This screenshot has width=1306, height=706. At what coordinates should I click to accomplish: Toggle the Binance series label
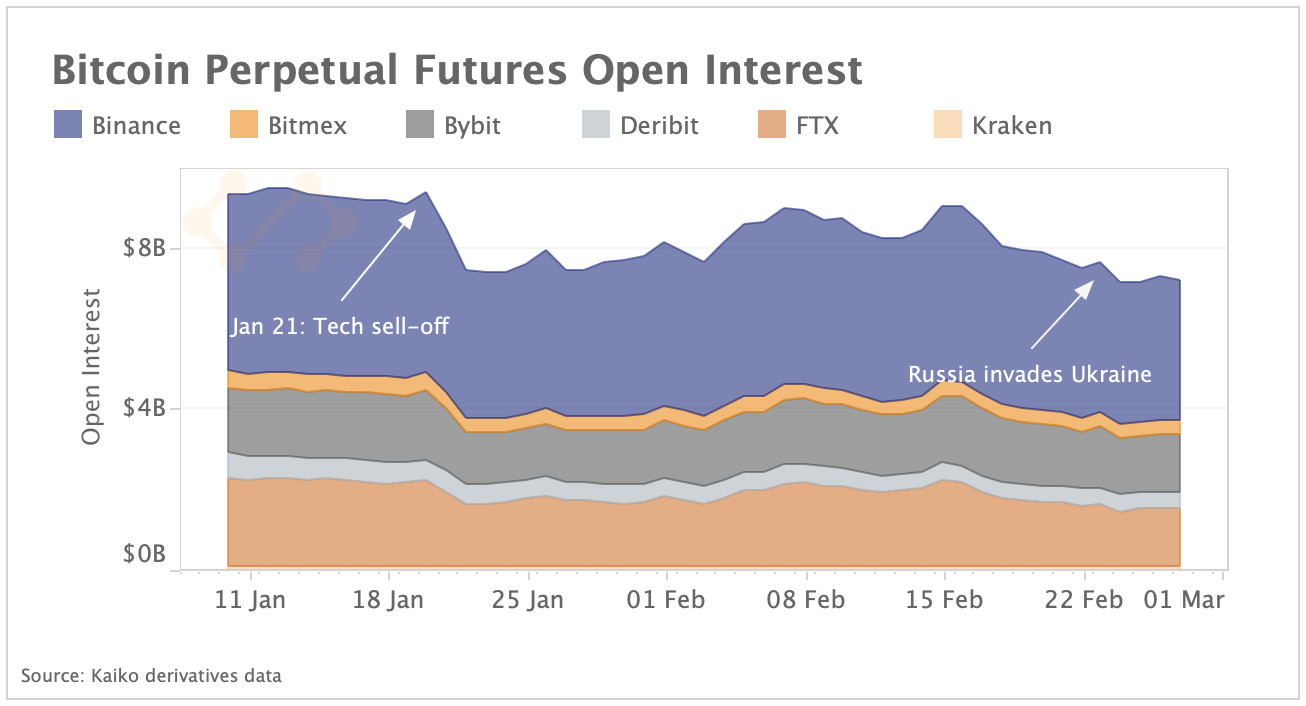(136, 126)
